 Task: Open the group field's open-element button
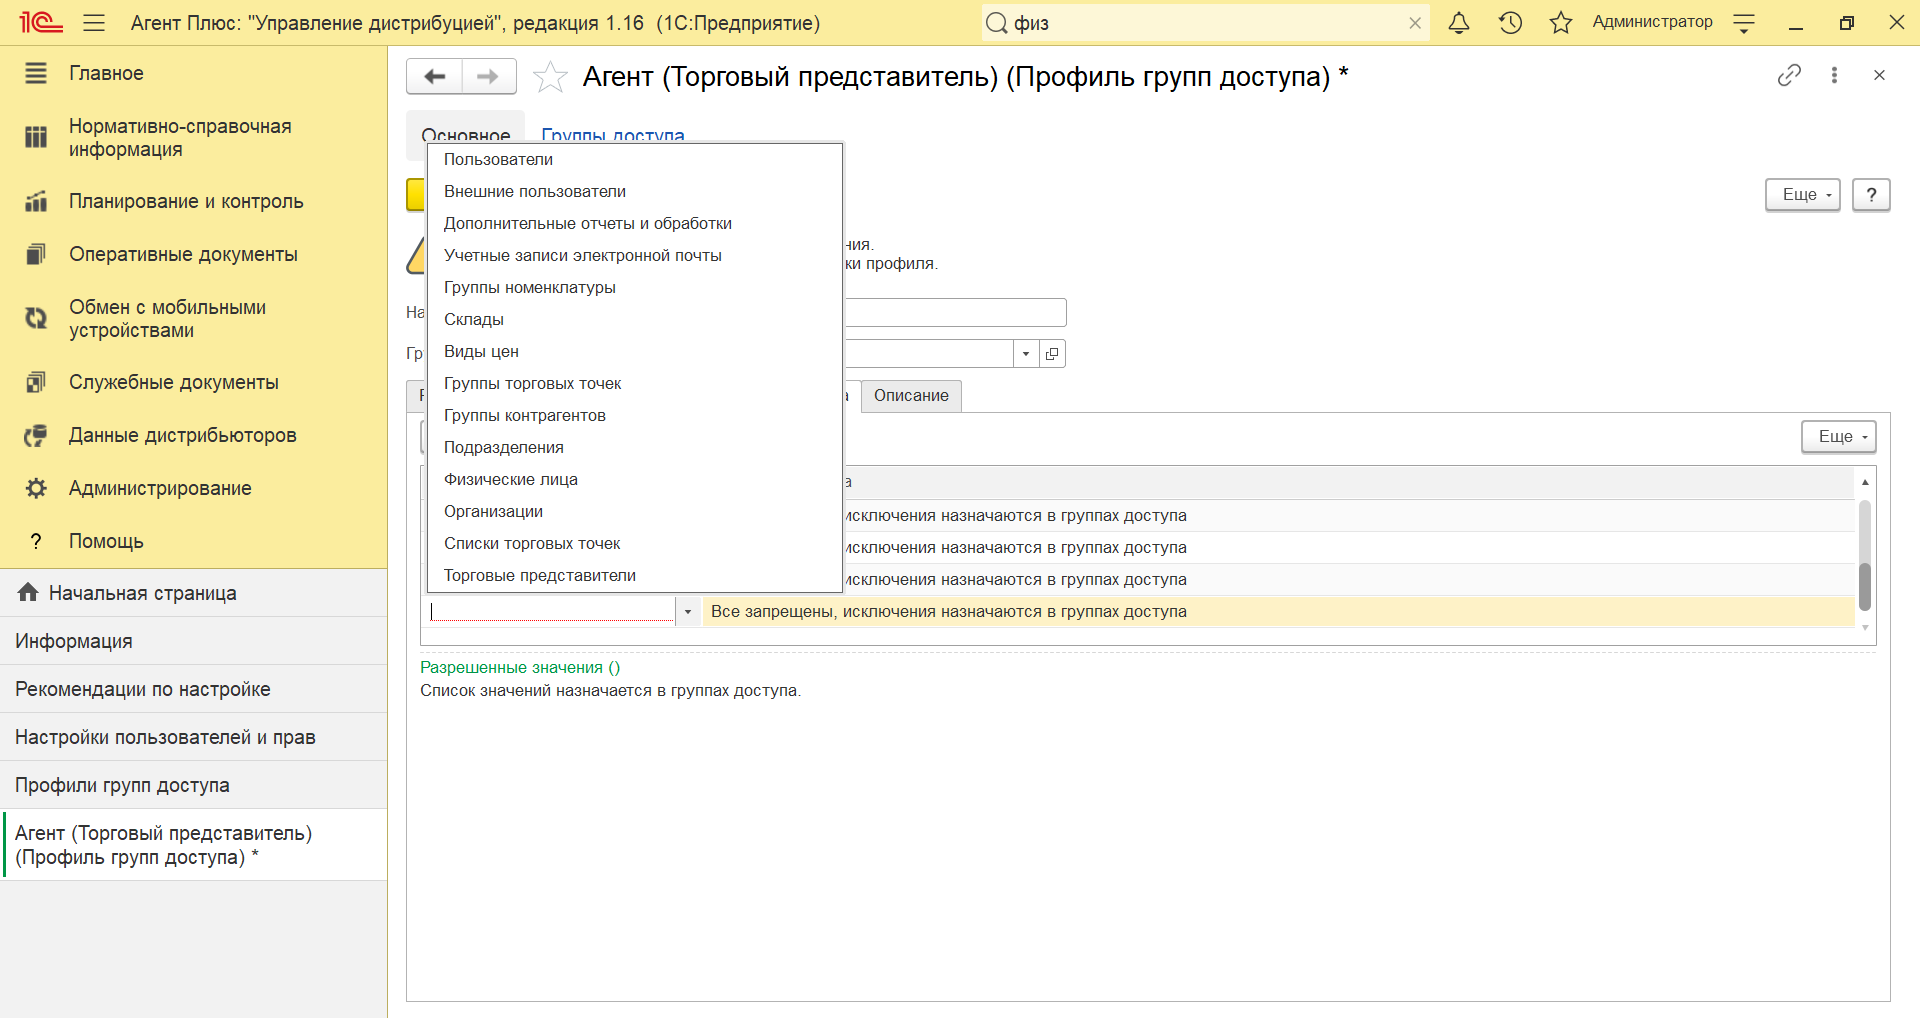1052,354
